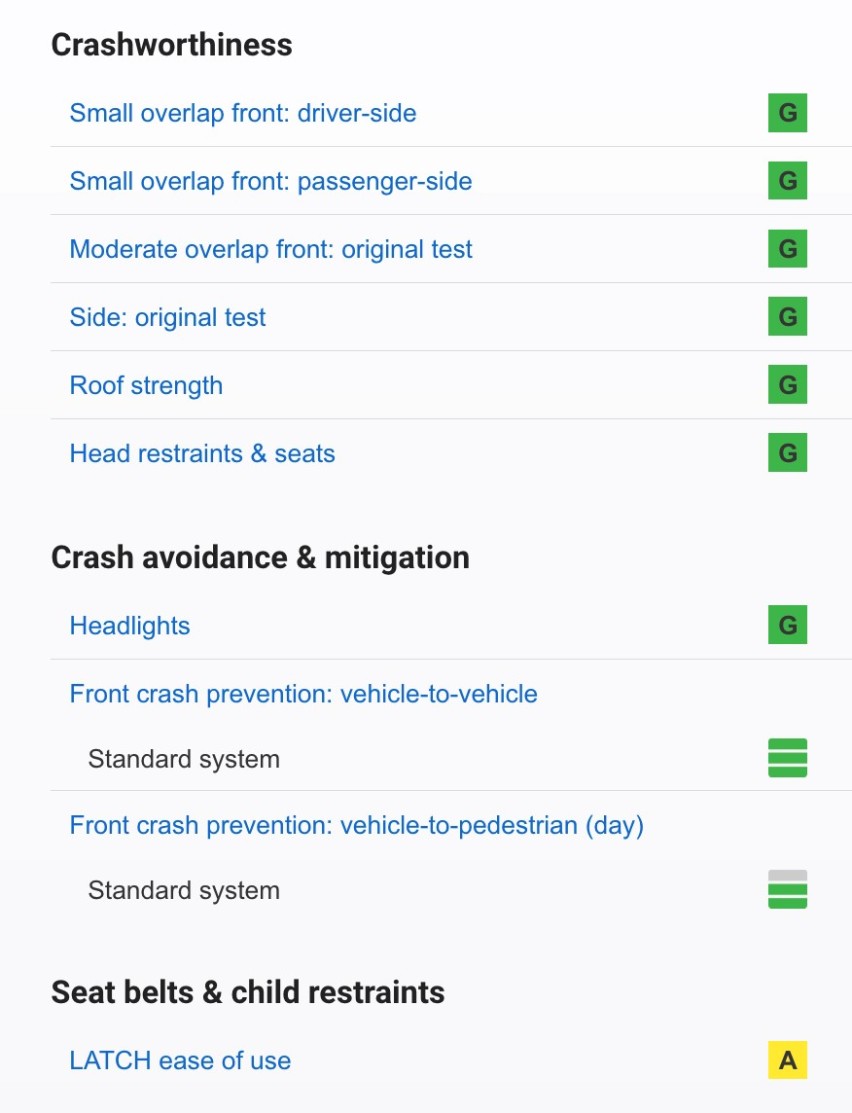Screen dimensions: 852x1113
Task: Open Head restraints & seats link
Action: [202, 454]
